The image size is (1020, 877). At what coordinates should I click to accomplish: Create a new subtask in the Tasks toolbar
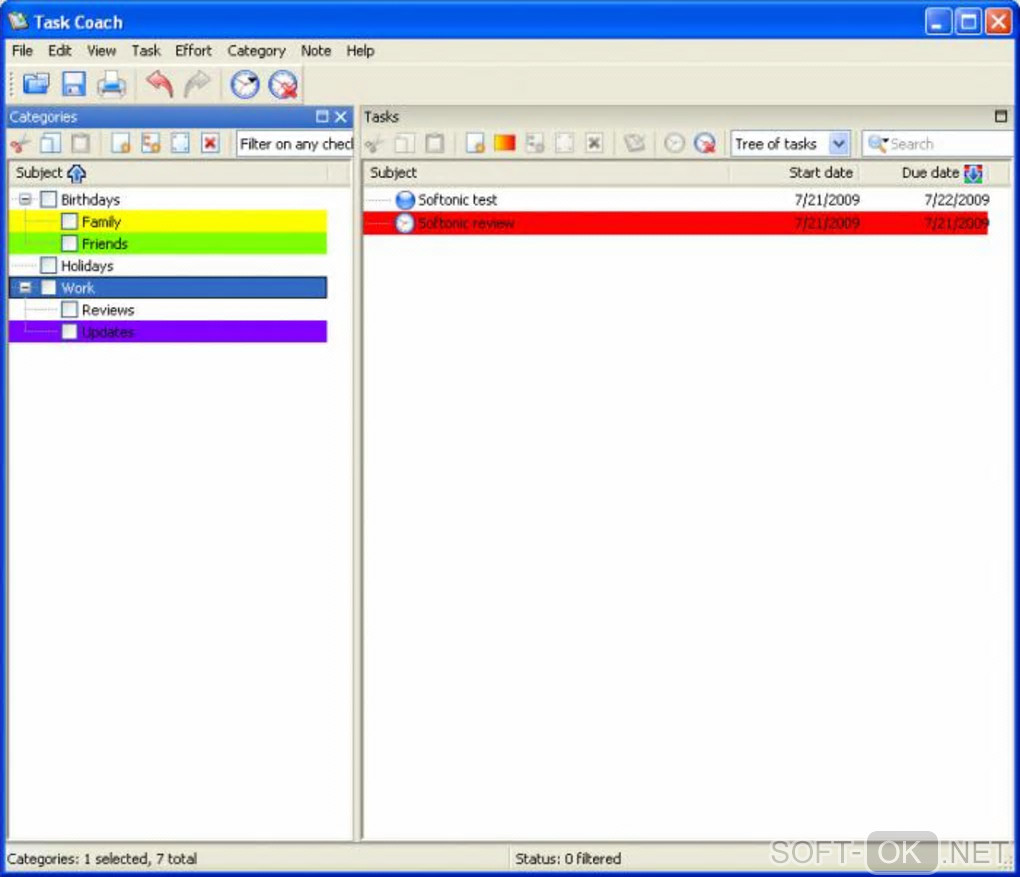535,143
